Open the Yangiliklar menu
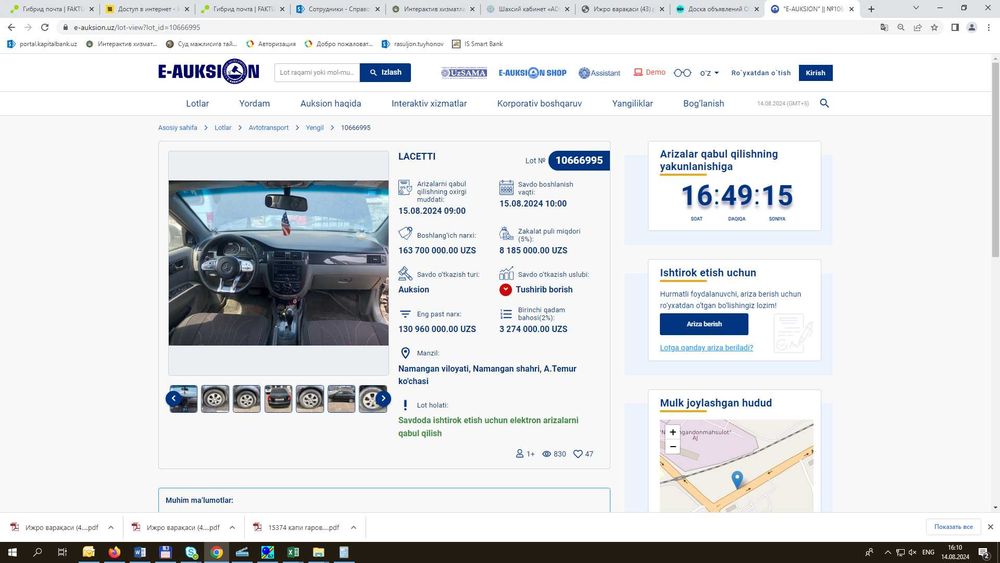Screen dimensions: 1000x563 pyautogui.click(x=632, y=103)
